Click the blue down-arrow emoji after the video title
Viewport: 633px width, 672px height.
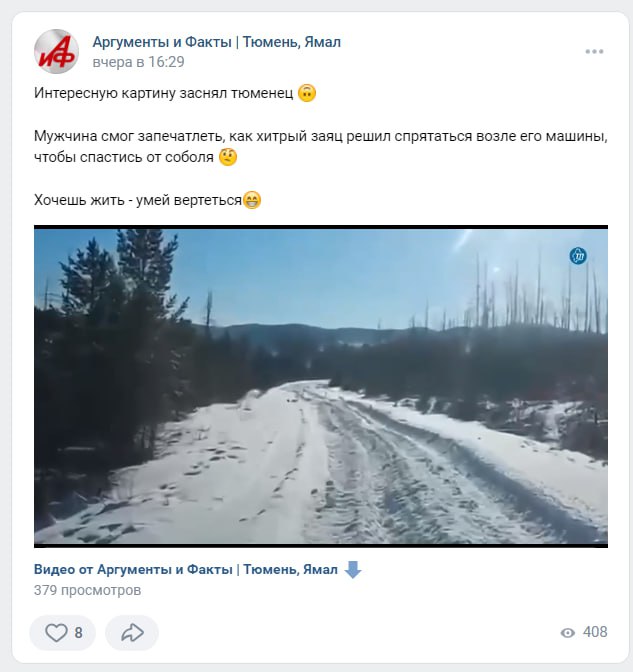point(353,570)
